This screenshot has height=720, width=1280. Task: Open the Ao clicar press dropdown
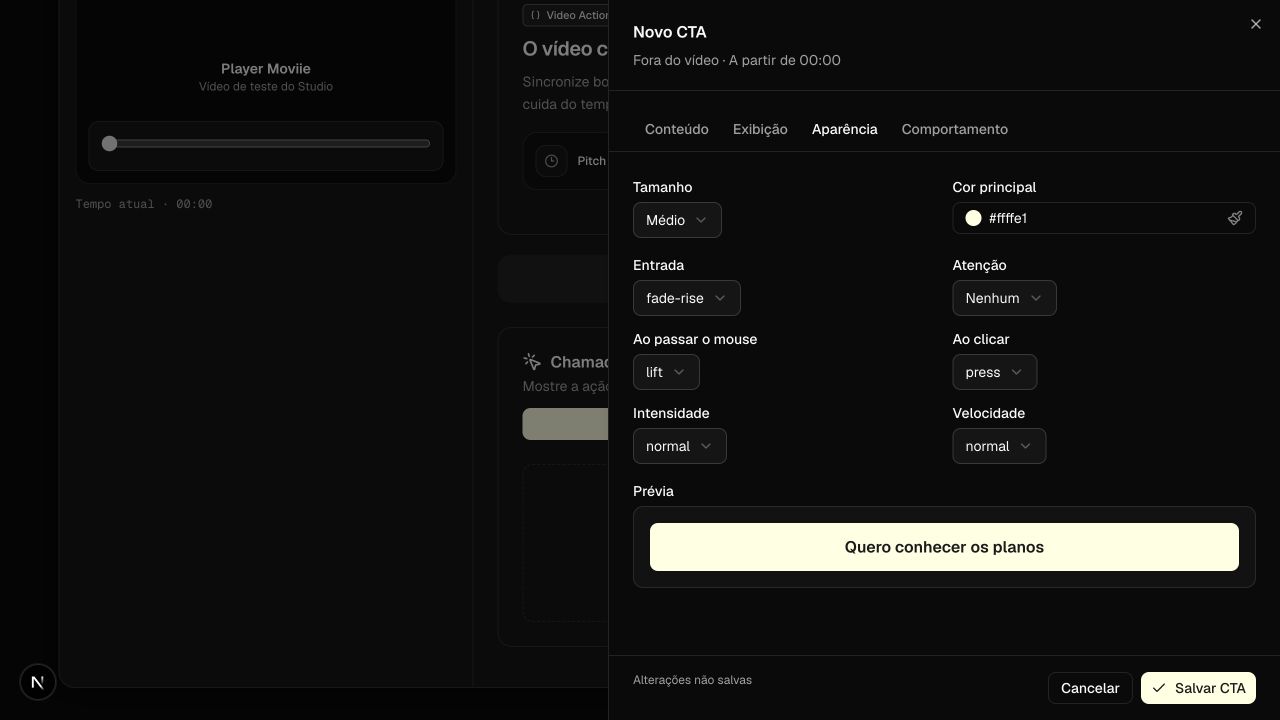994,372
